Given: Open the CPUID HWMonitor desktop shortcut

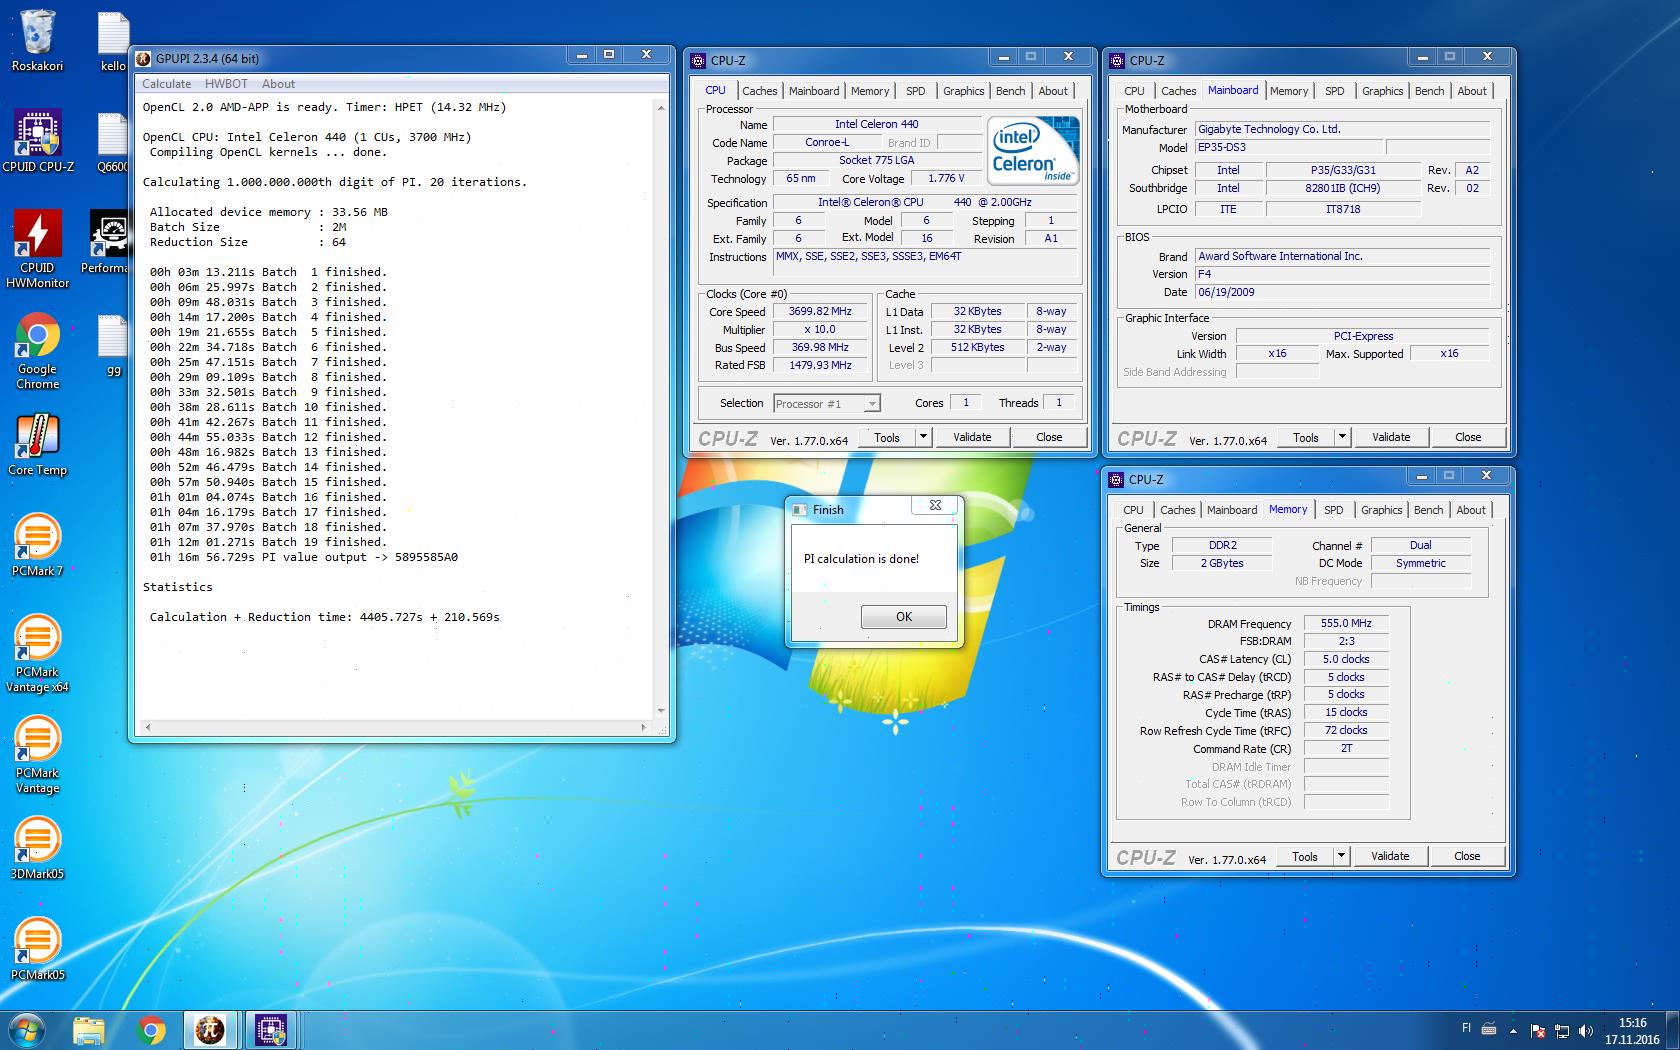Looking at the screenshot, I should (x=37, y=249).
